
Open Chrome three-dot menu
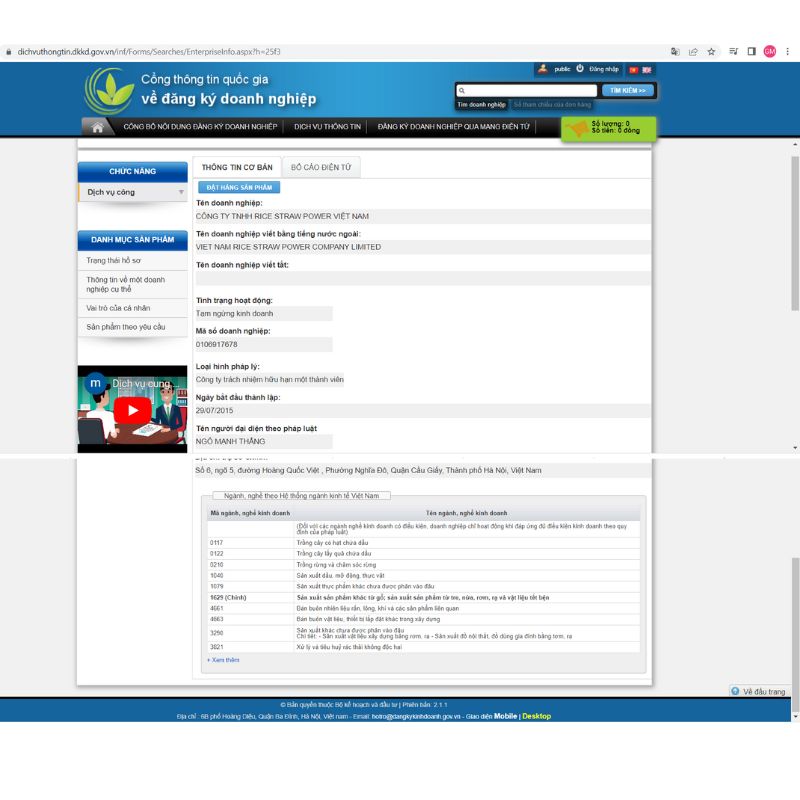click(787, 51)
